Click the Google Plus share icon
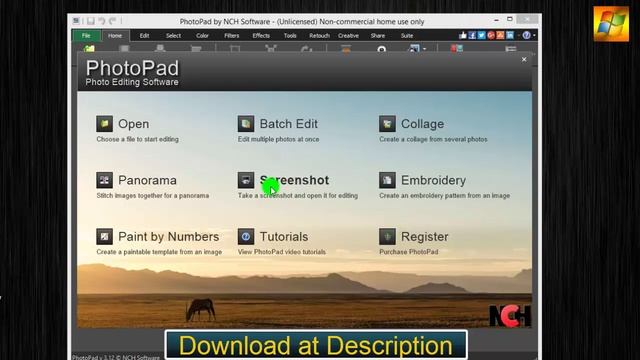Screen dimensions: 640x360 pos(491,36)
